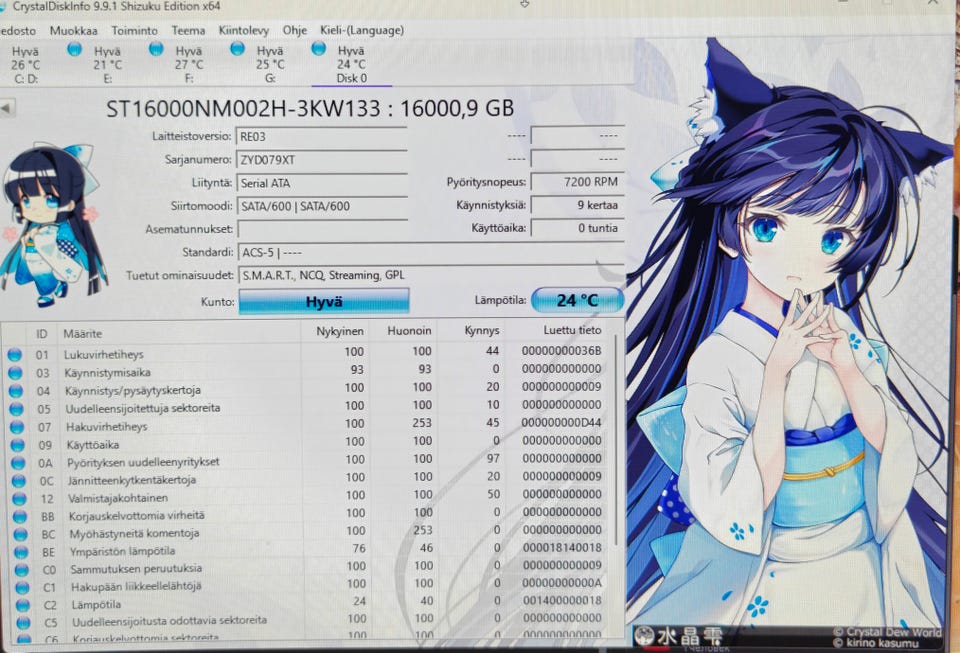This screenshot has width=960, height=653.
Task: Click the Siirtomoodi field SATA/600
Action: tap(322, 206)
